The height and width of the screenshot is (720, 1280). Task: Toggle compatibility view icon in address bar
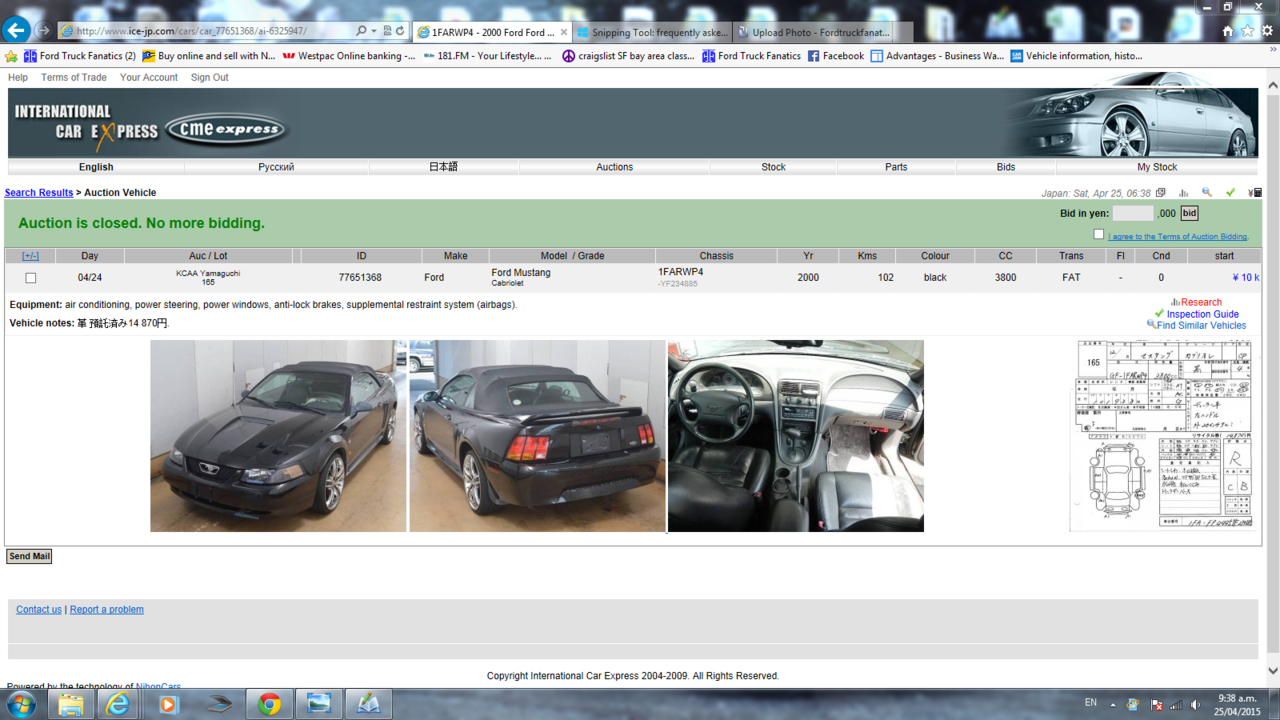click(x=387, y=31)
